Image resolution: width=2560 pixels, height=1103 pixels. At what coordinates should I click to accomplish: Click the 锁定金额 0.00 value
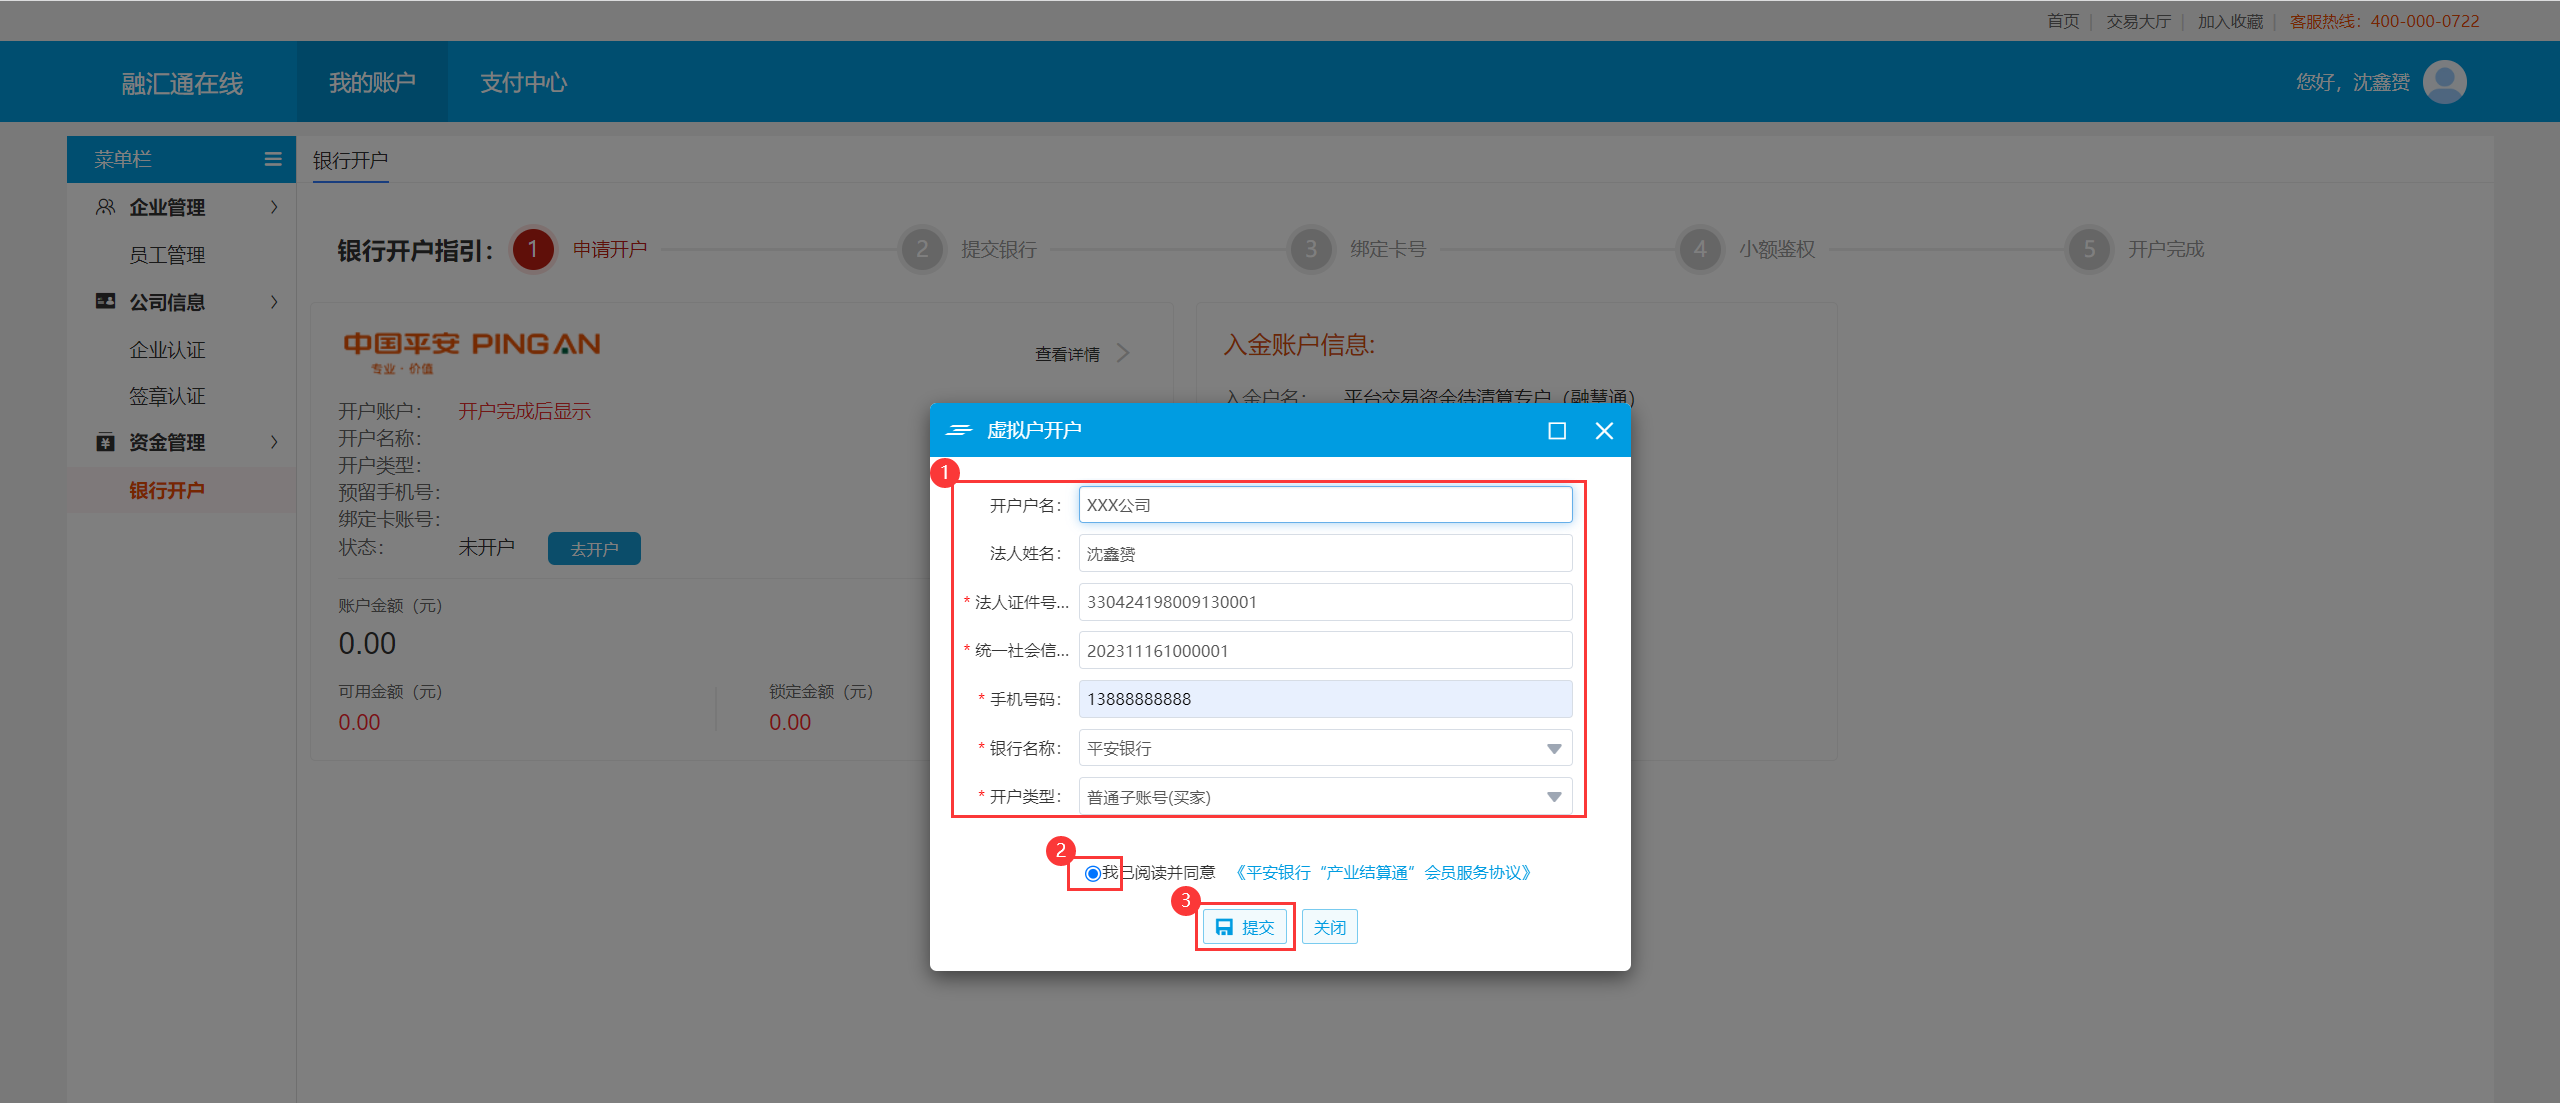(x=790, y=722)
